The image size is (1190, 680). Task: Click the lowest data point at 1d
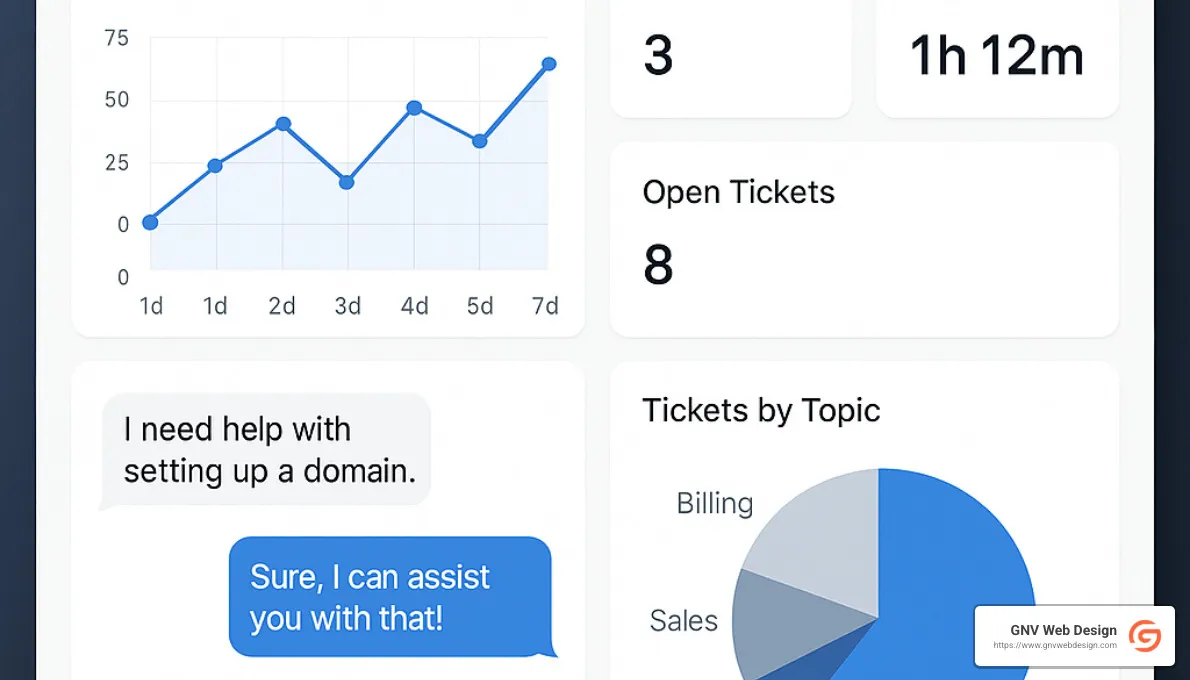[x=149, y=222]
